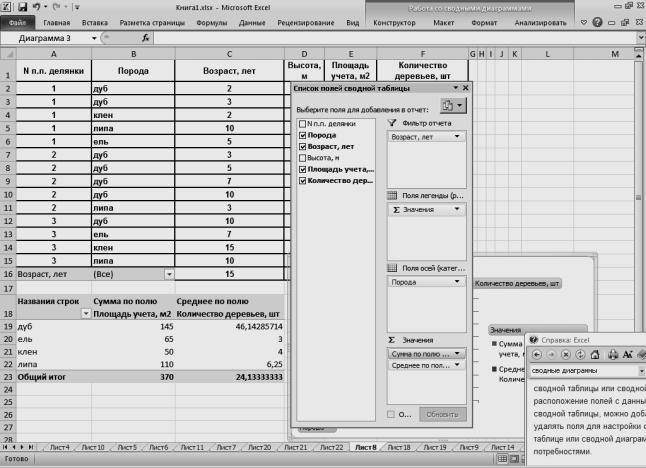Open the Формулы ribbon tab
This screenshot has height=468, width=646.
pos(212,23)
